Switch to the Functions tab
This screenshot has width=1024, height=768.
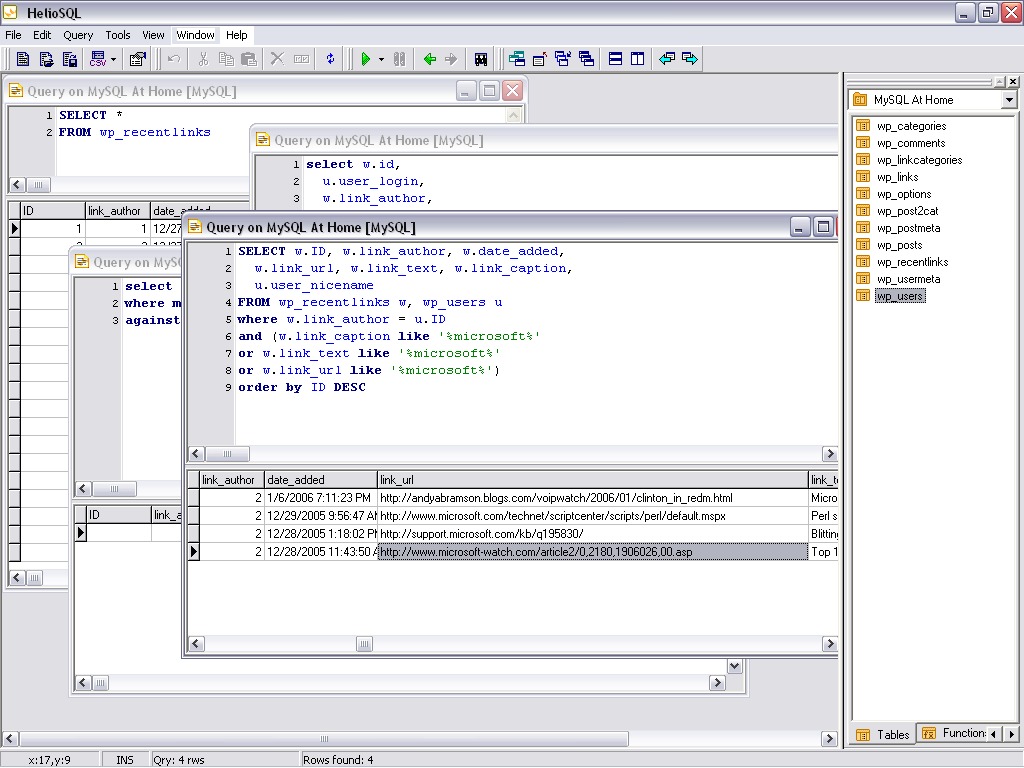[954, 733]
